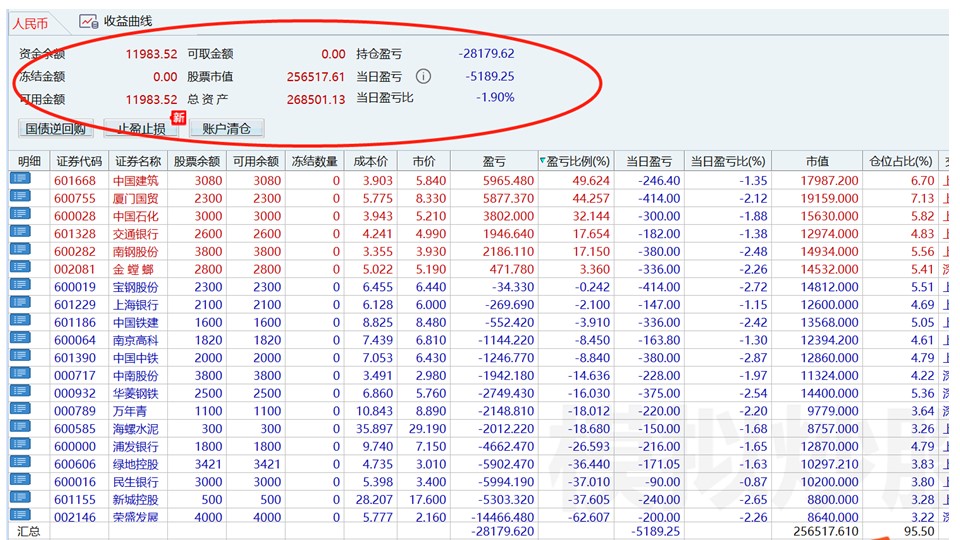Click total assets value 268501.13
Screen dimensions: 960x540
pos(316,99)
